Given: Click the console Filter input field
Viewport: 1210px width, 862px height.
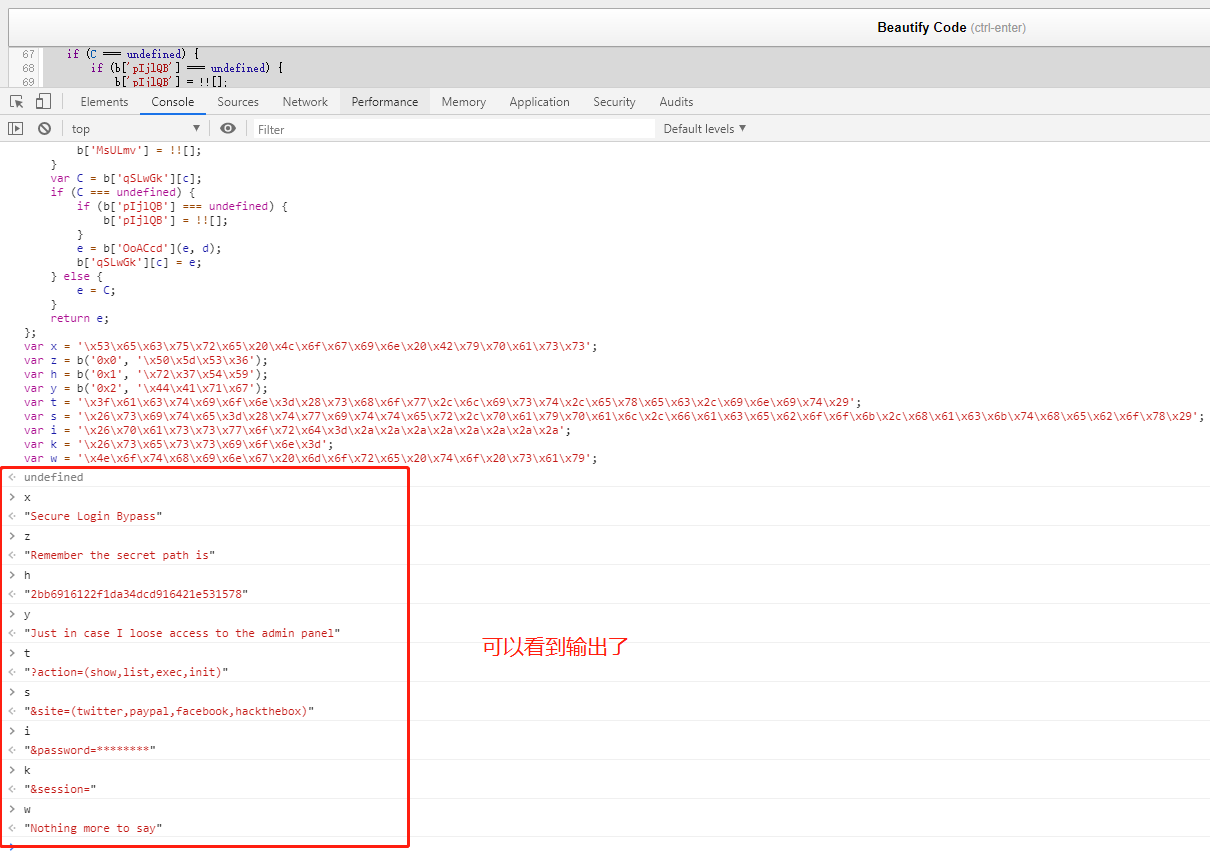Looking at the screenshot, I should 453,129.
